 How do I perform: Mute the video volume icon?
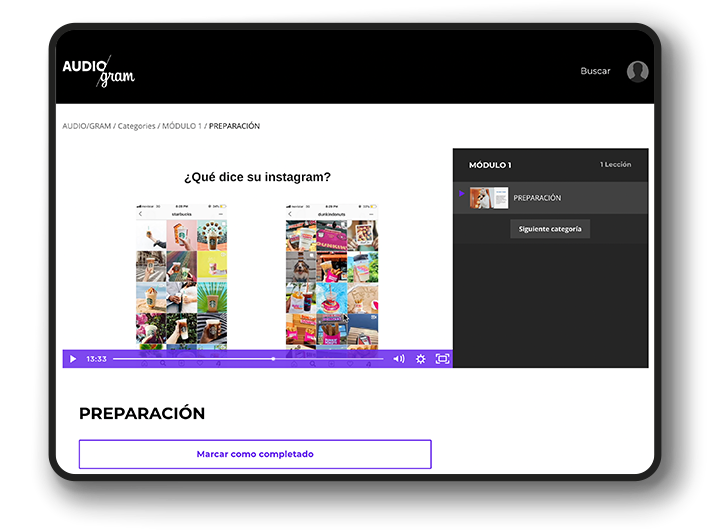point(399,359)
